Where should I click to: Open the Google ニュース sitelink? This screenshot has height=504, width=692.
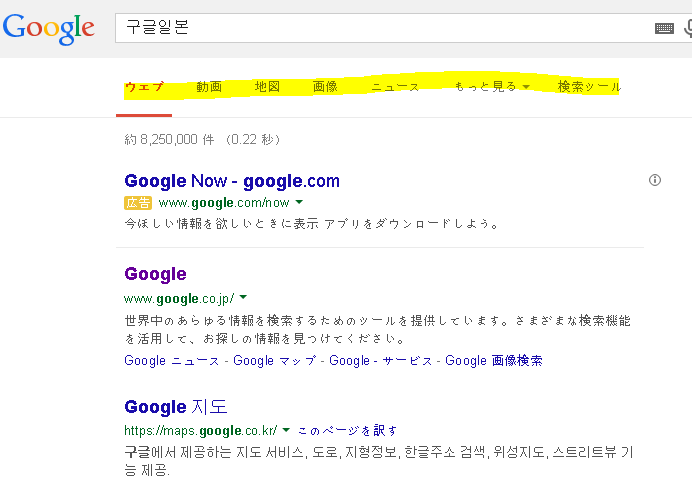(172, 361)
